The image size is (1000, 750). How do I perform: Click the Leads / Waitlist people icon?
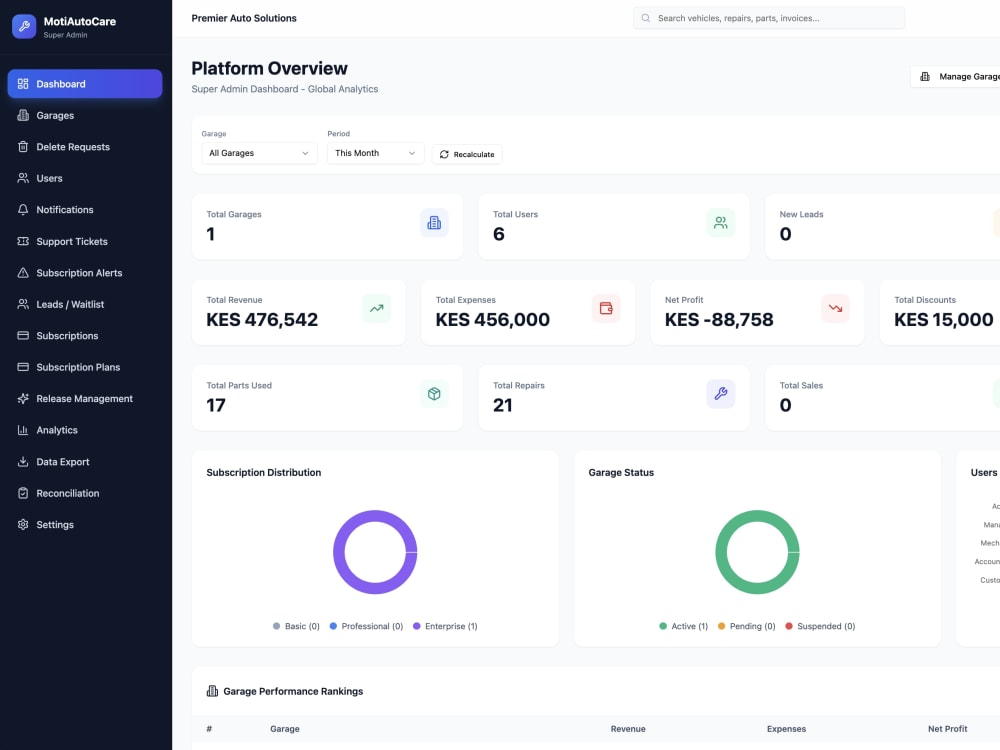point(23,304)
